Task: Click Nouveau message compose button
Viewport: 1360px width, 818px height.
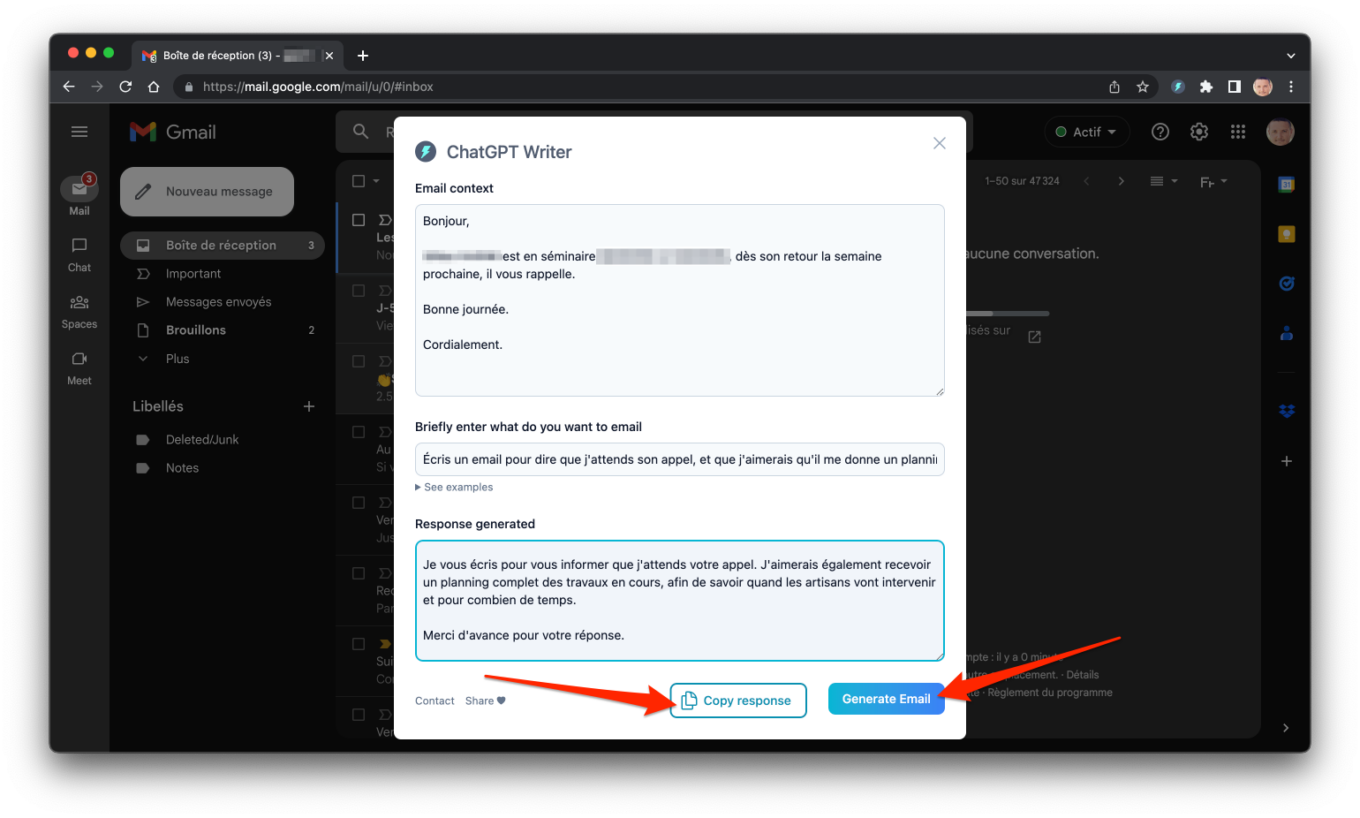Action: pyautogui.click(x=207, y=191)
